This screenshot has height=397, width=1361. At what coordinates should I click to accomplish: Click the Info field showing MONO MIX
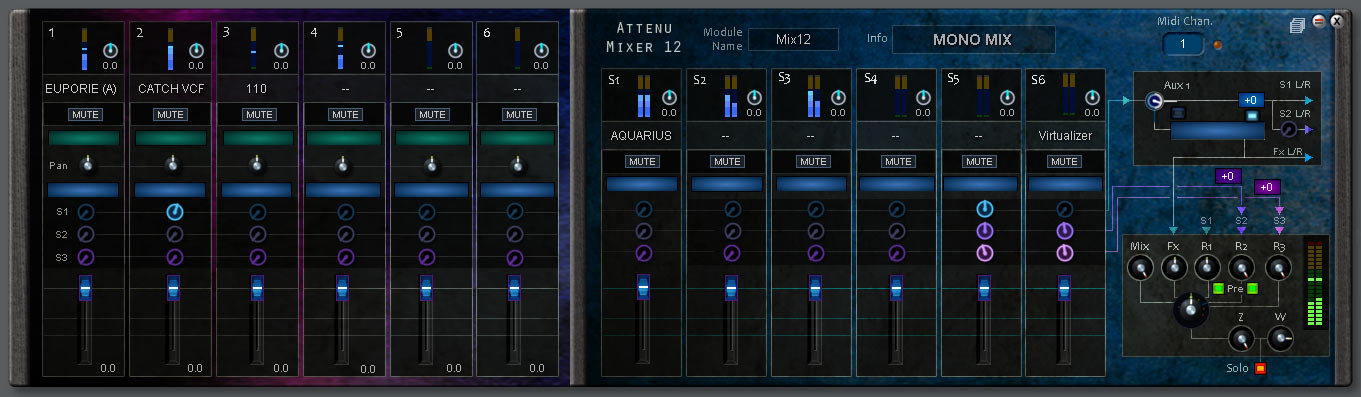coord(973,40)
